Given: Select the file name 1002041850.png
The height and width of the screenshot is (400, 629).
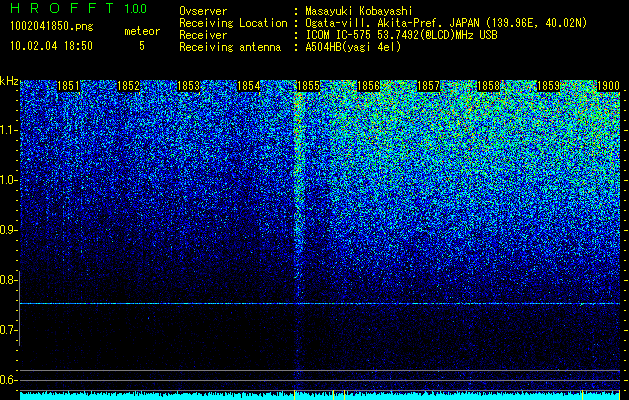Looking at the screenshot, I should pos(52,27).
